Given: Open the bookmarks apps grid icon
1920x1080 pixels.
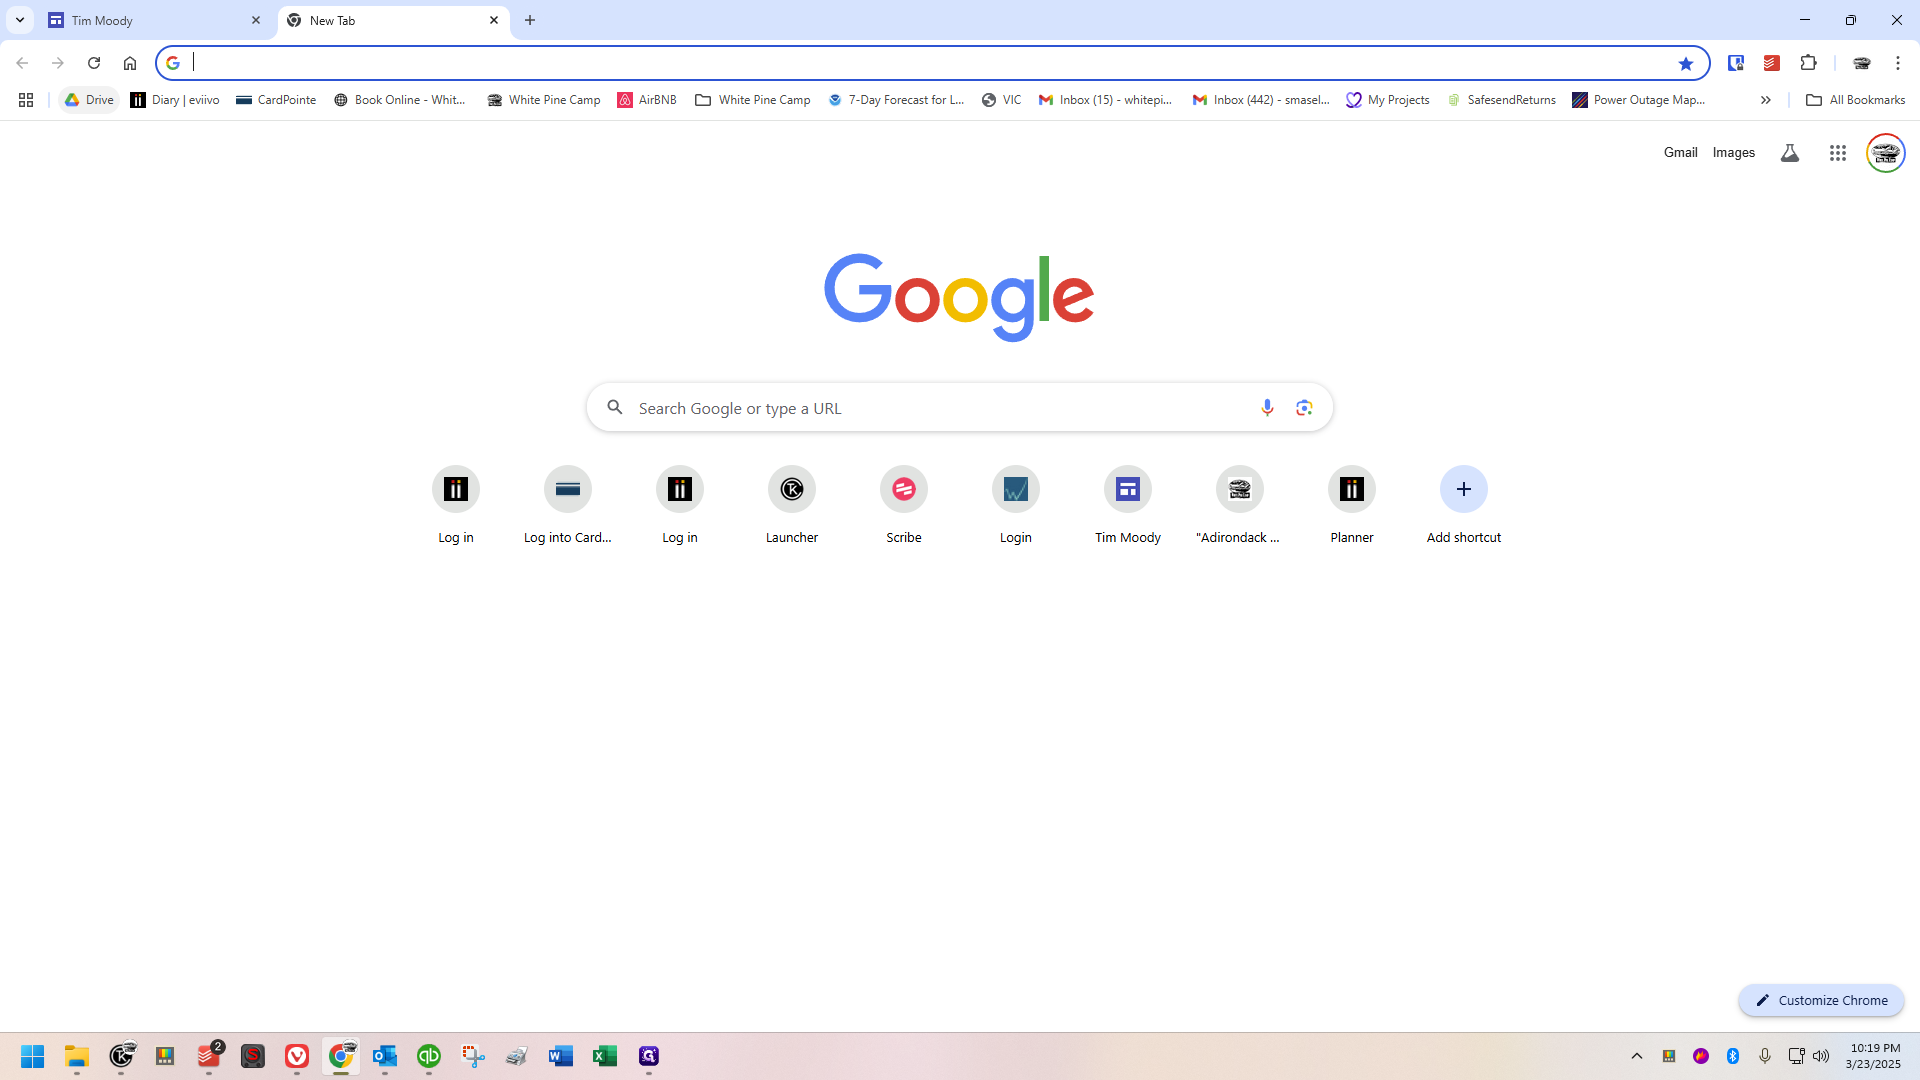Looking at the screenshot, I should click(26, 100).
